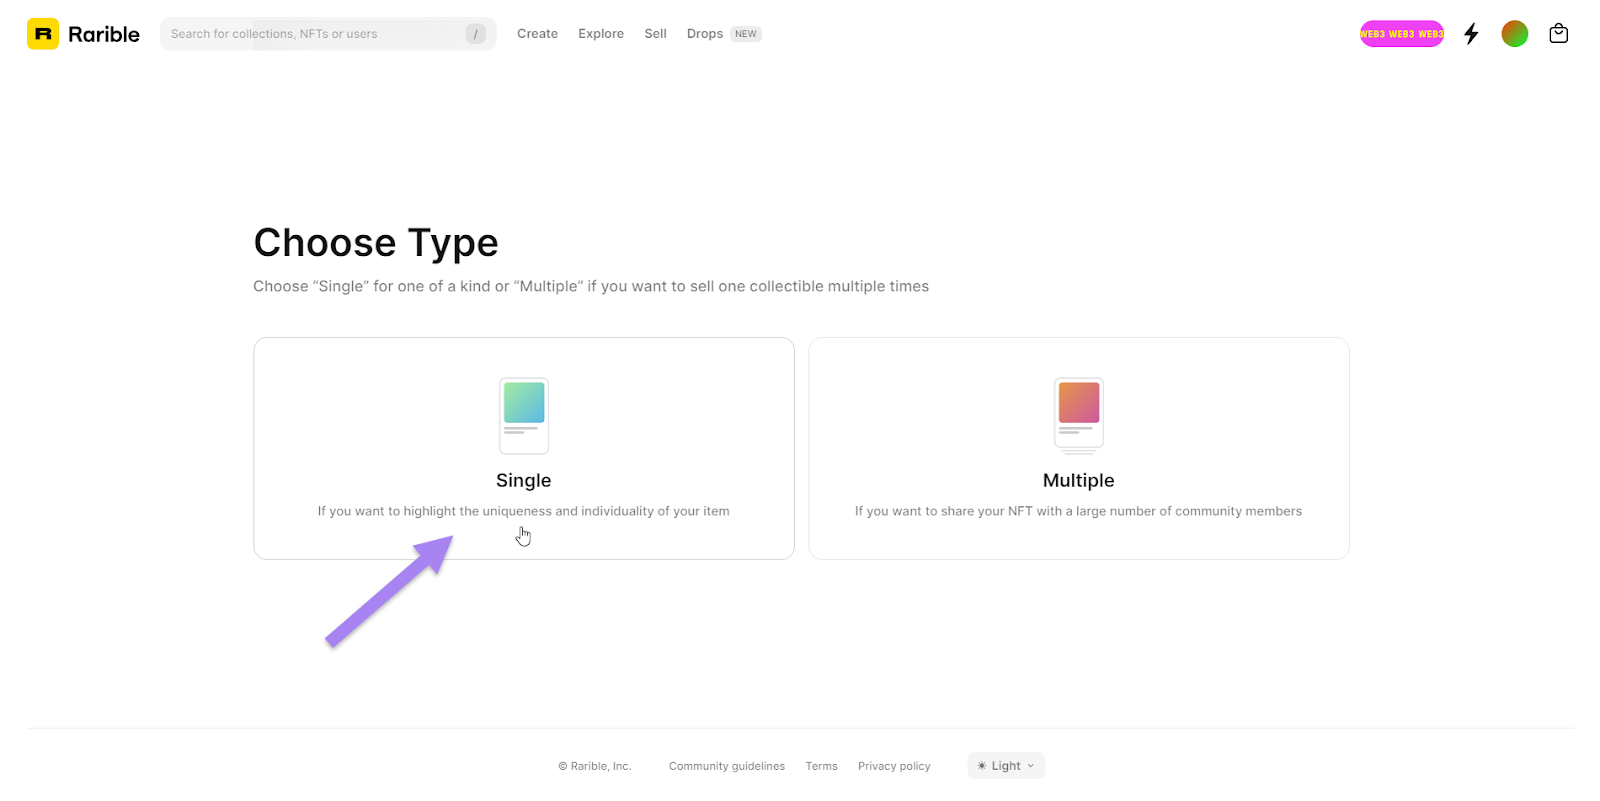Open the Privacy policy link
This screenshot has width=1600, height=801.
pyautogui.click(x=893, y=767)
